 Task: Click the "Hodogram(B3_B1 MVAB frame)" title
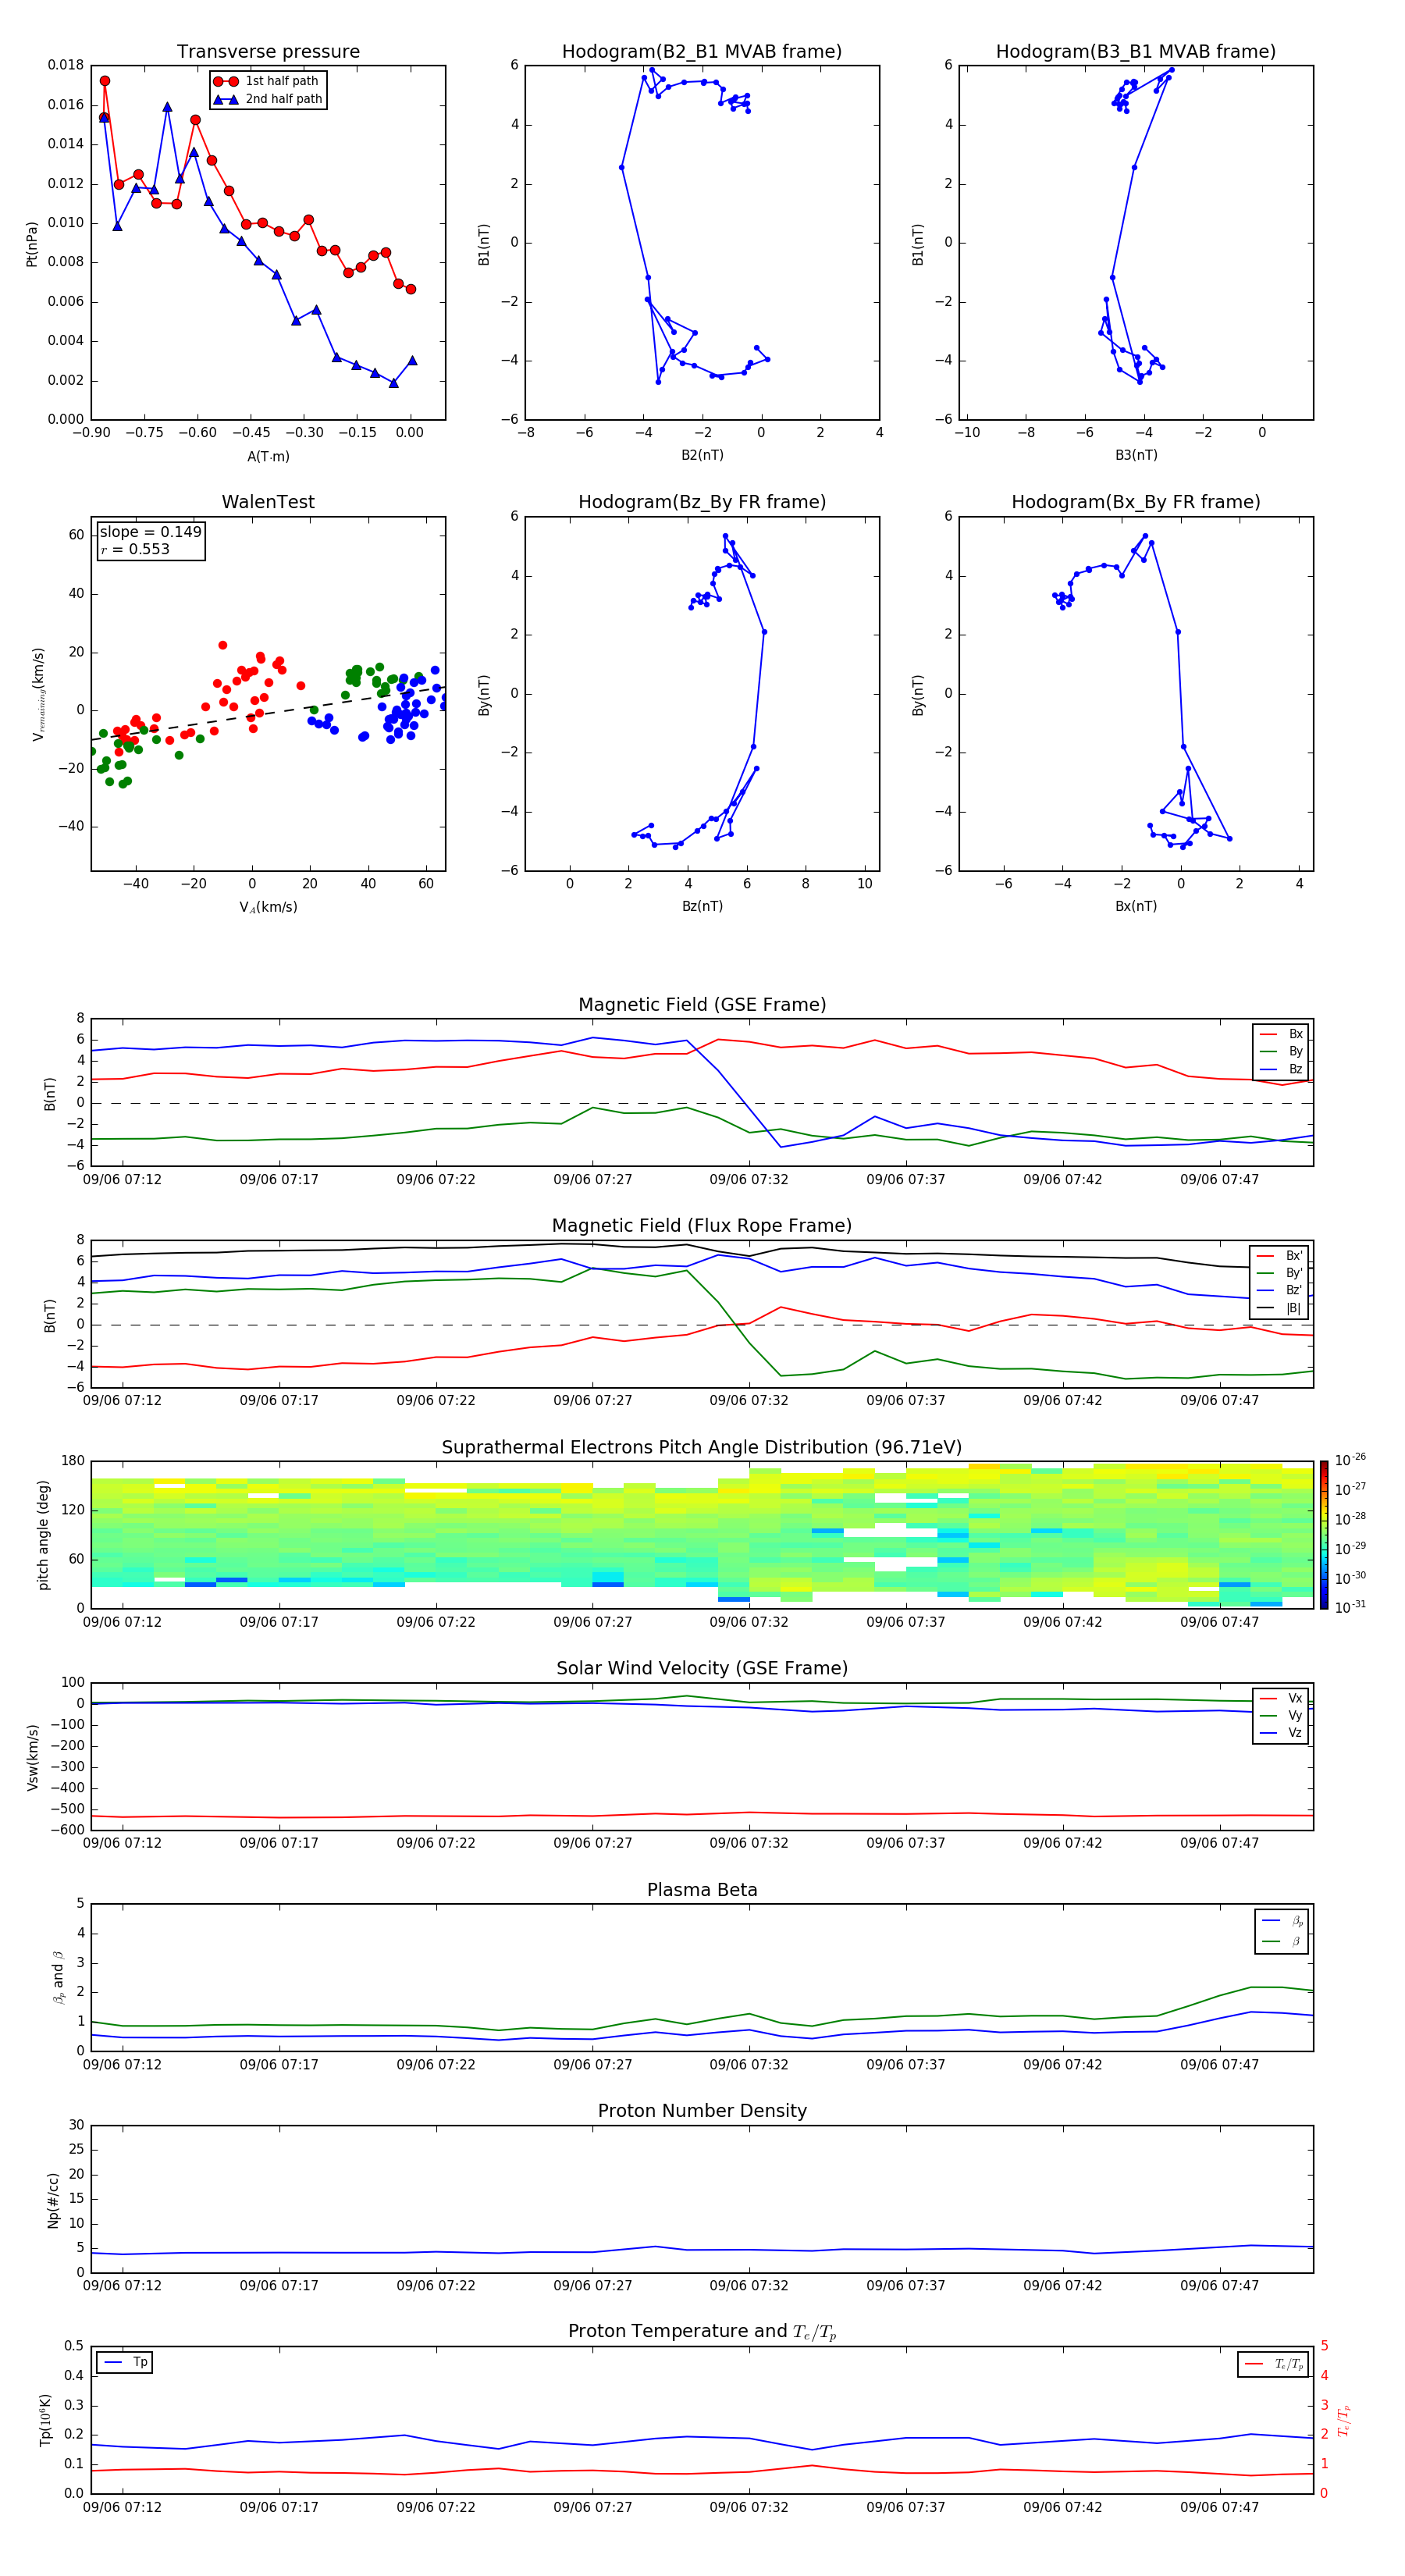pos(1136,51)
